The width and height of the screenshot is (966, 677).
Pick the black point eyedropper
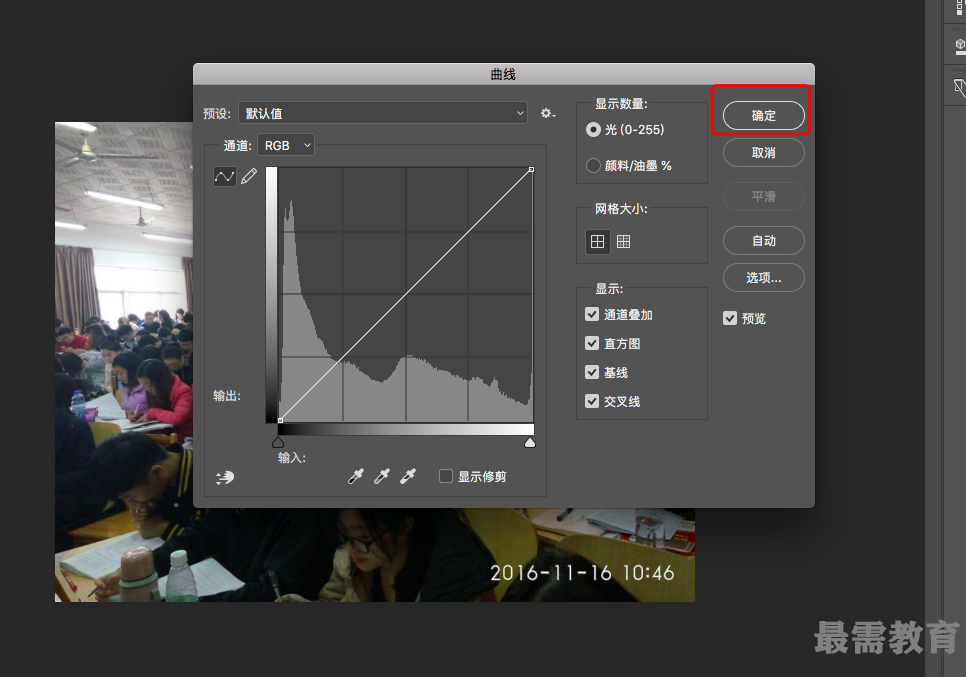pos(355,476)
